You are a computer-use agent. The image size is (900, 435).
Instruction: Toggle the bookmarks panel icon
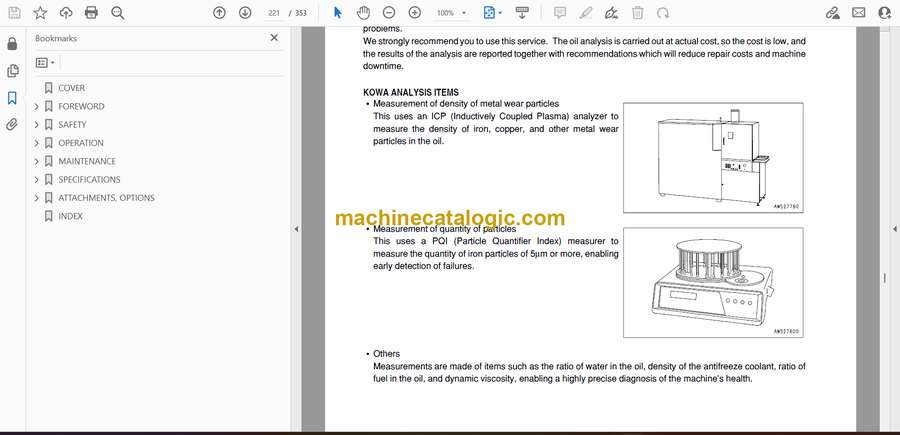tap(12, 98)
